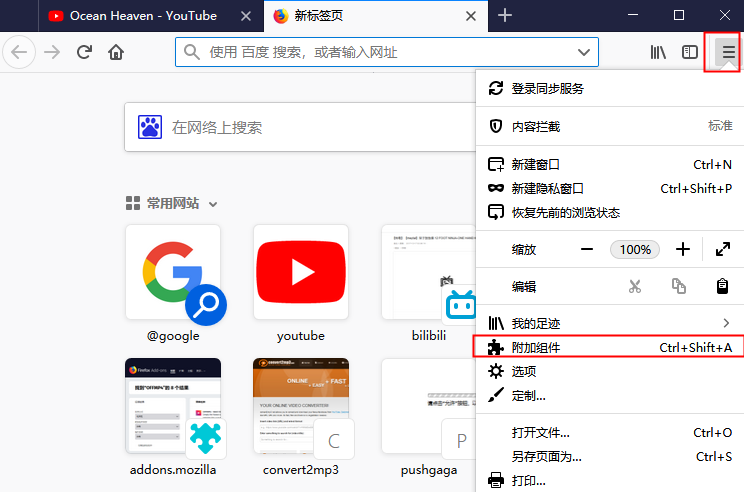744x492 pixels.
Task: Select the 新标签页 tab
Action: point(376,16)
